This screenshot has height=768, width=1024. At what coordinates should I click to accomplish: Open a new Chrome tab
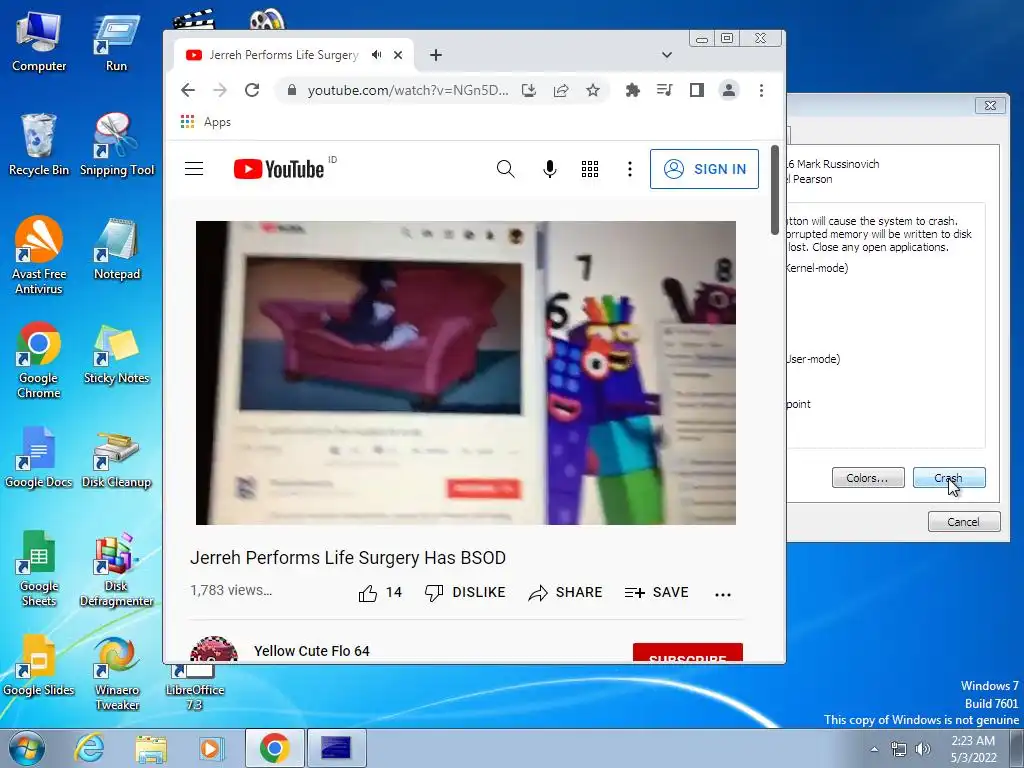[436, 55]
